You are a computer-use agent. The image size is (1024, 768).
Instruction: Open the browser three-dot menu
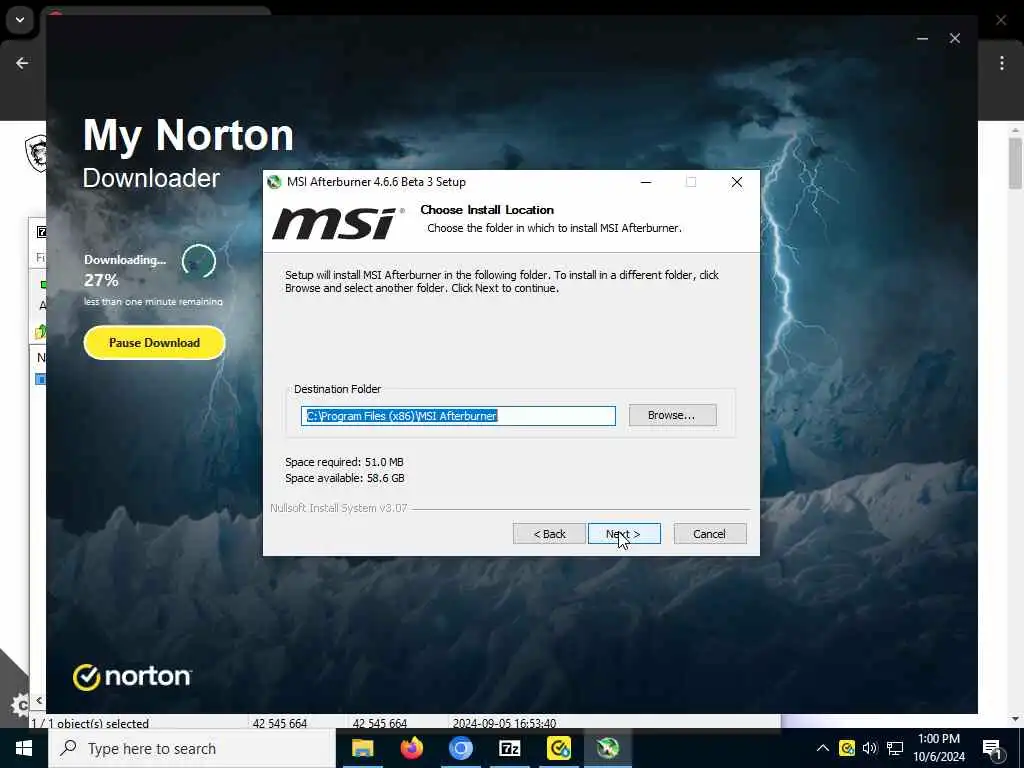point(1002,63)
